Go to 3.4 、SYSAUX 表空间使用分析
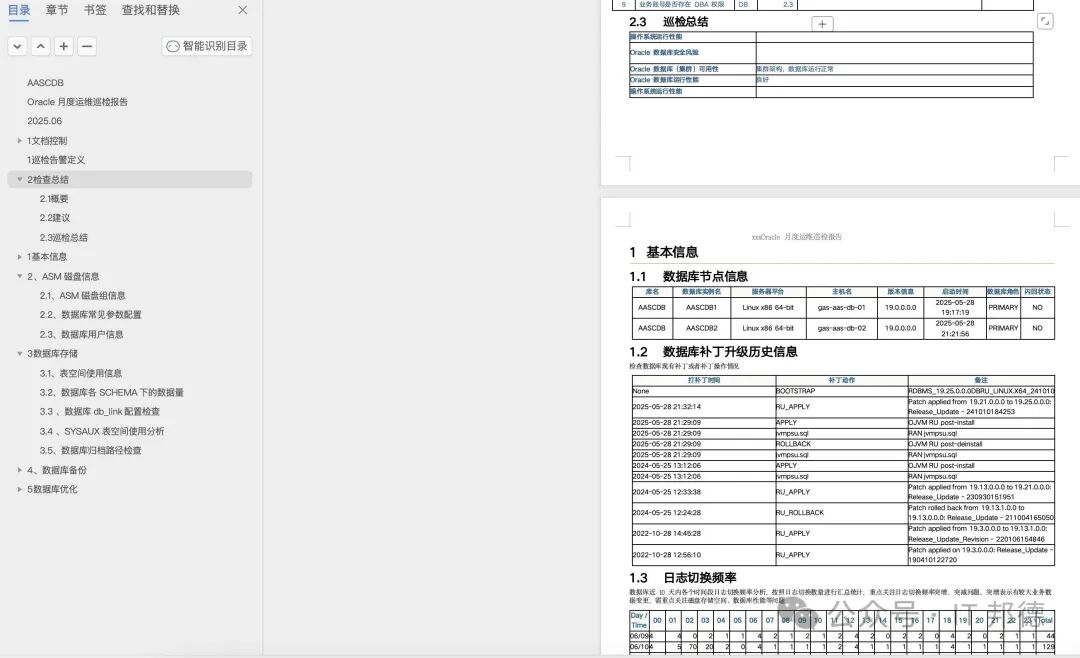Viewport: 1080px width, 658px height. click(x=102, y=431)
